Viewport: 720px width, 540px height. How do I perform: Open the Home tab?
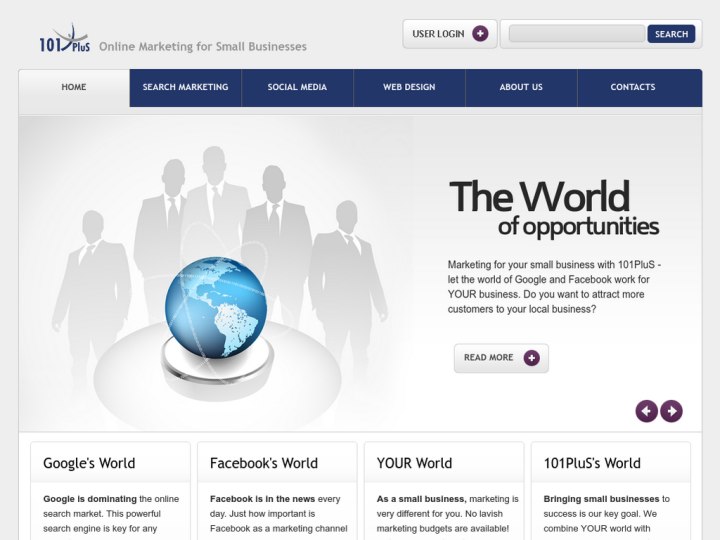point(74,88)
